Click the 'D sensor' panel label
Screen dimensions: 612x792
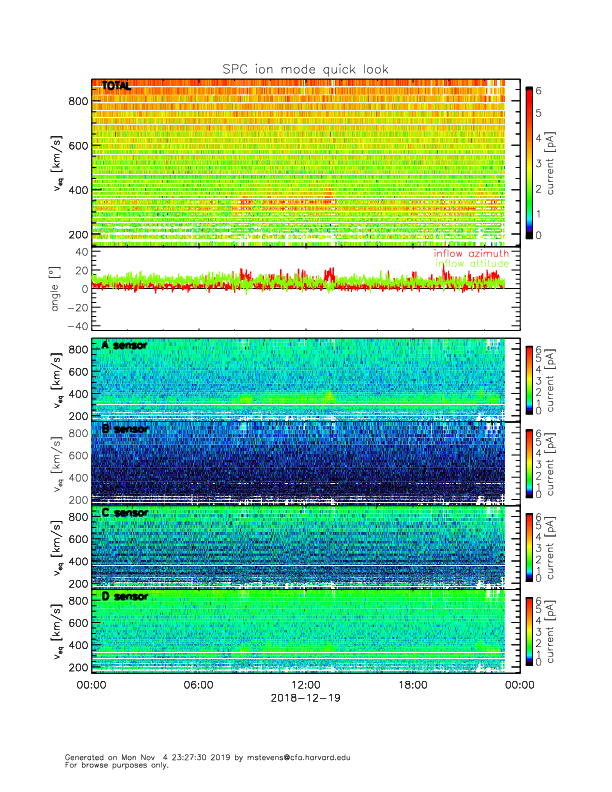[125, 597]
